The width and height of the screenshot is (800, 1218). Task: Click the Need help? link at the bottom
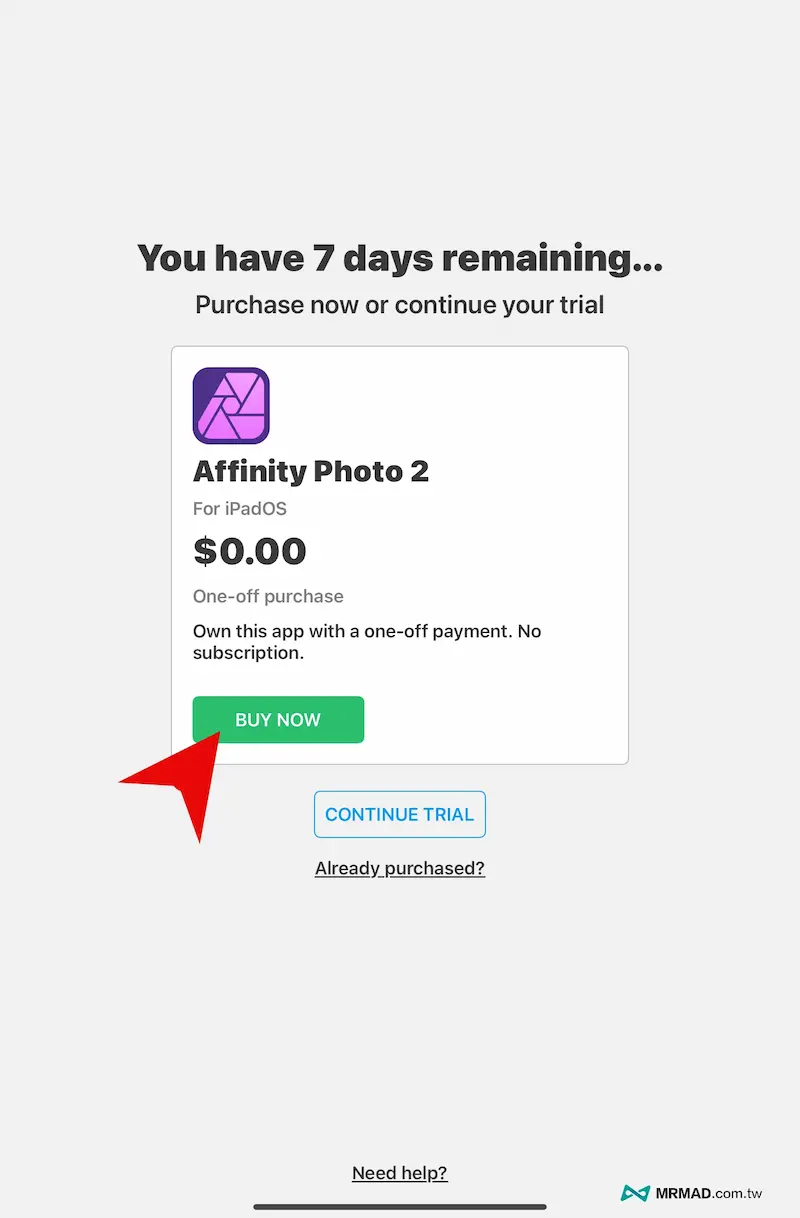tap(399, 1173)
